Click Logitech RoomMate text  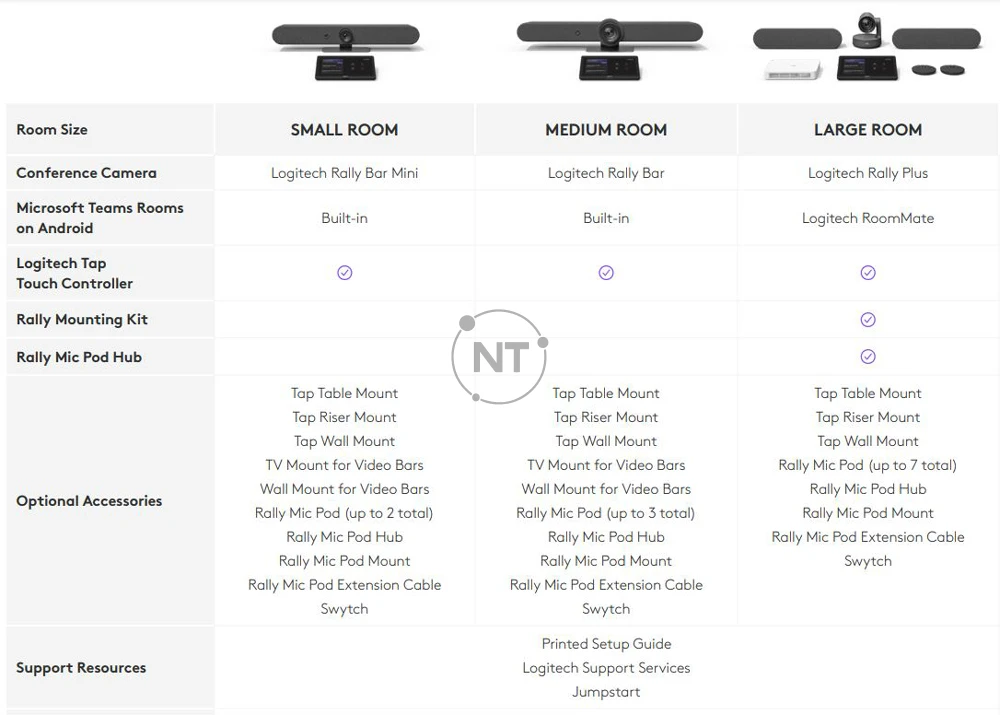tap(868, 218)
